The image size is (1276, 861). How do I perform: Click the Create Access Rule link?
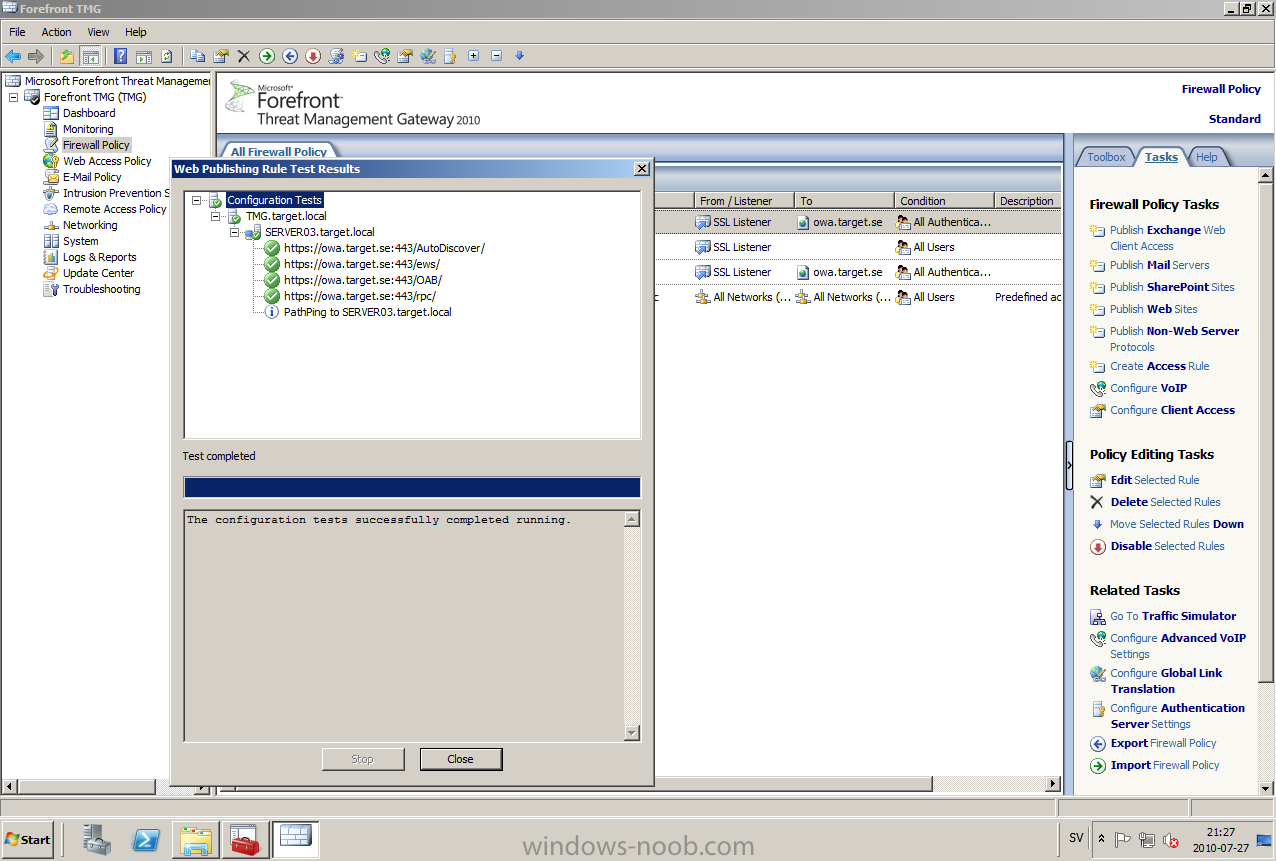(x=1160, y=366)
